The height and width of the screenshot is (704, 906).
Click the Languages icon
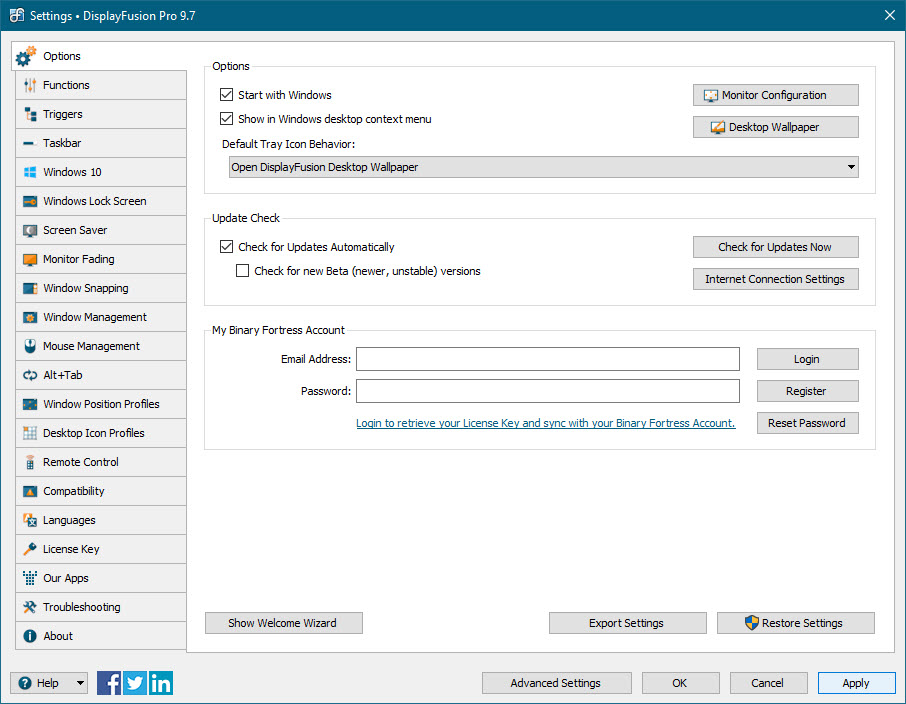30,520
